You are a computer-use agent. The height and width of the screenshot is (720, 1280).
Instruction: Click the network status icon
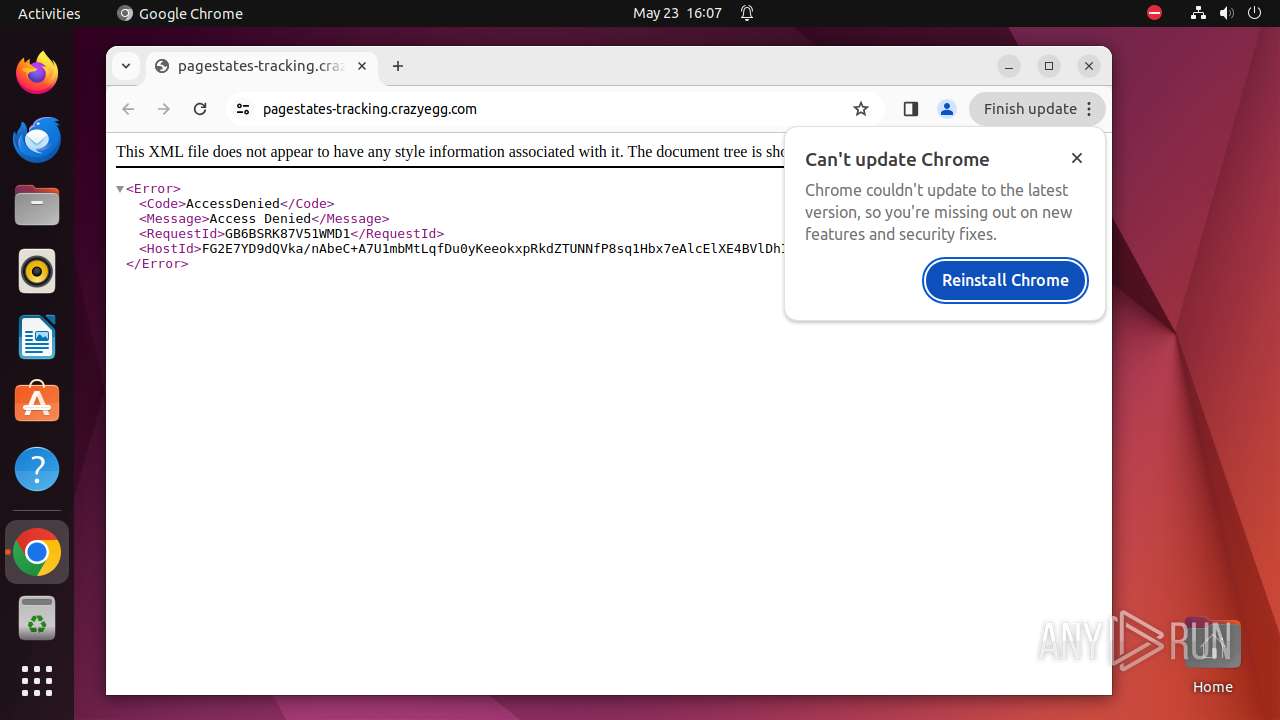tap(1198, 13)
